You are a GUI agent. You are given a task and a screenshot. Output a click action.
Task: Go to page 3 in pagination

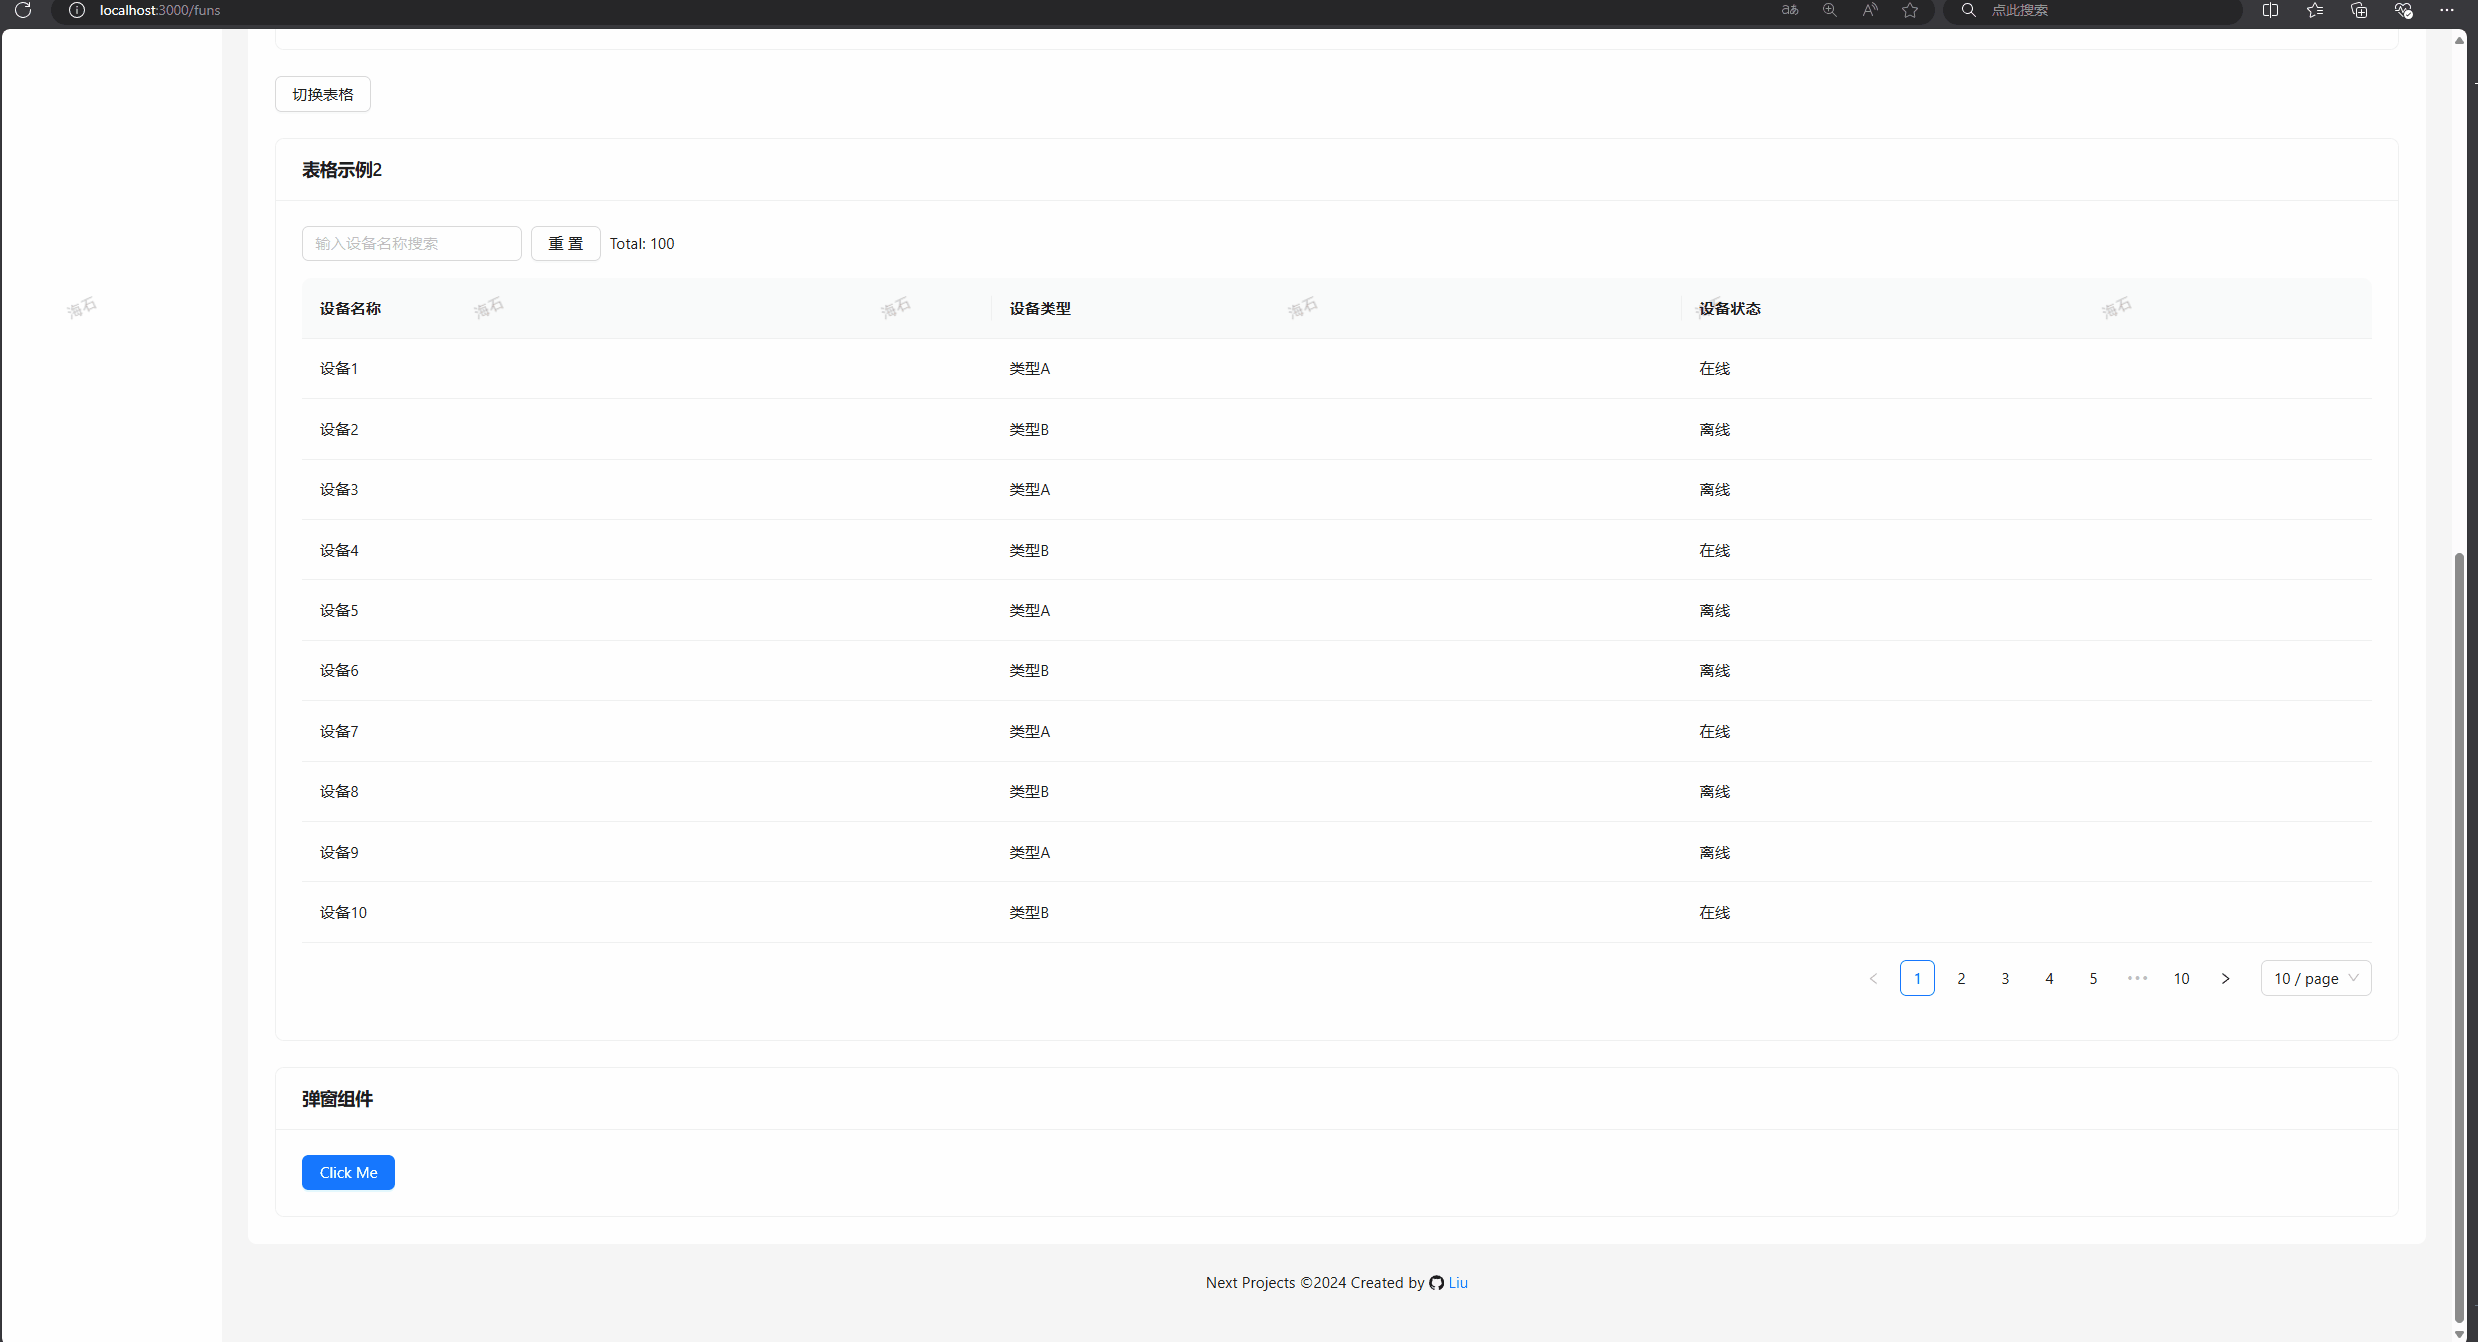coord(2005,978)
